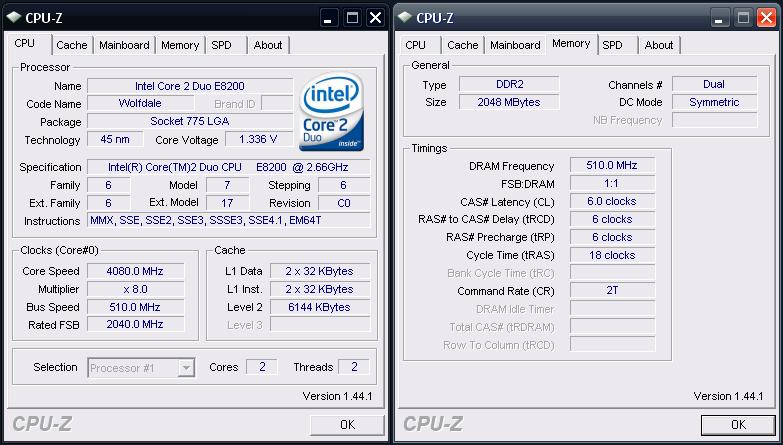The image size is (783, 445).
Task: Open the About tab in left CPU-Z window
Action: 268,45
